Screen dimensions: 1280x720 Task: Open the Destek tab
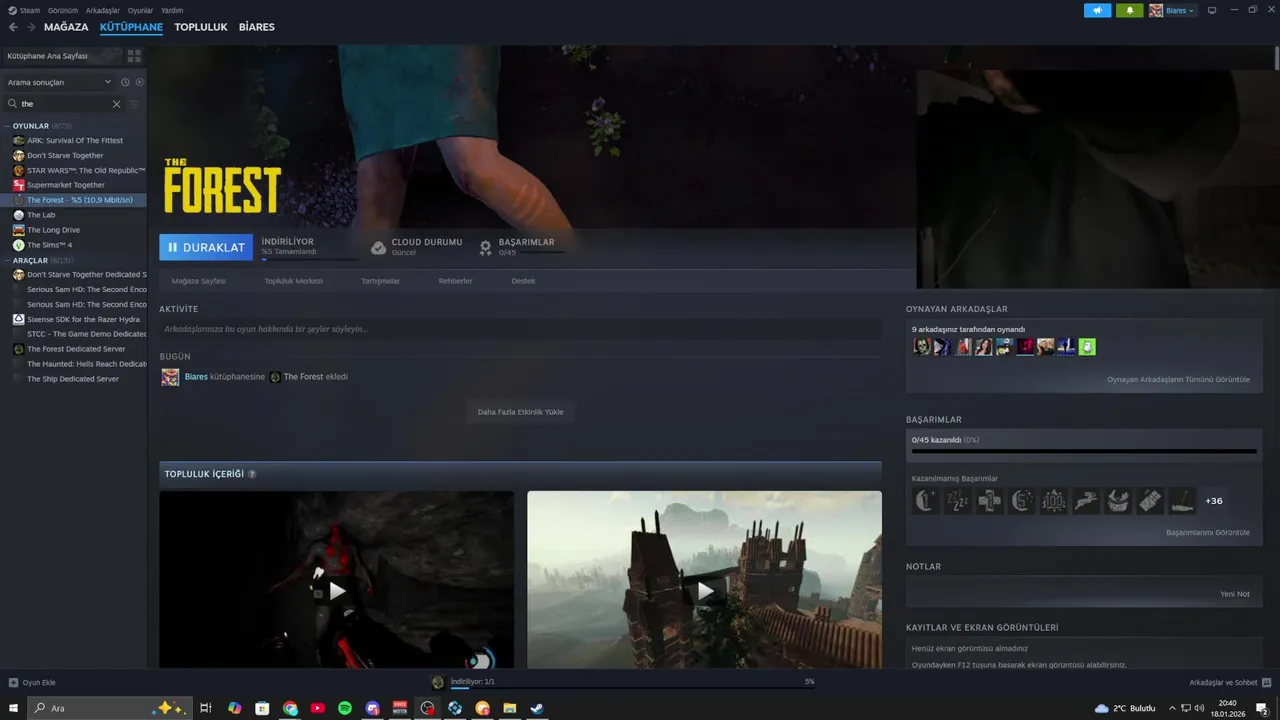coord(523,281)
